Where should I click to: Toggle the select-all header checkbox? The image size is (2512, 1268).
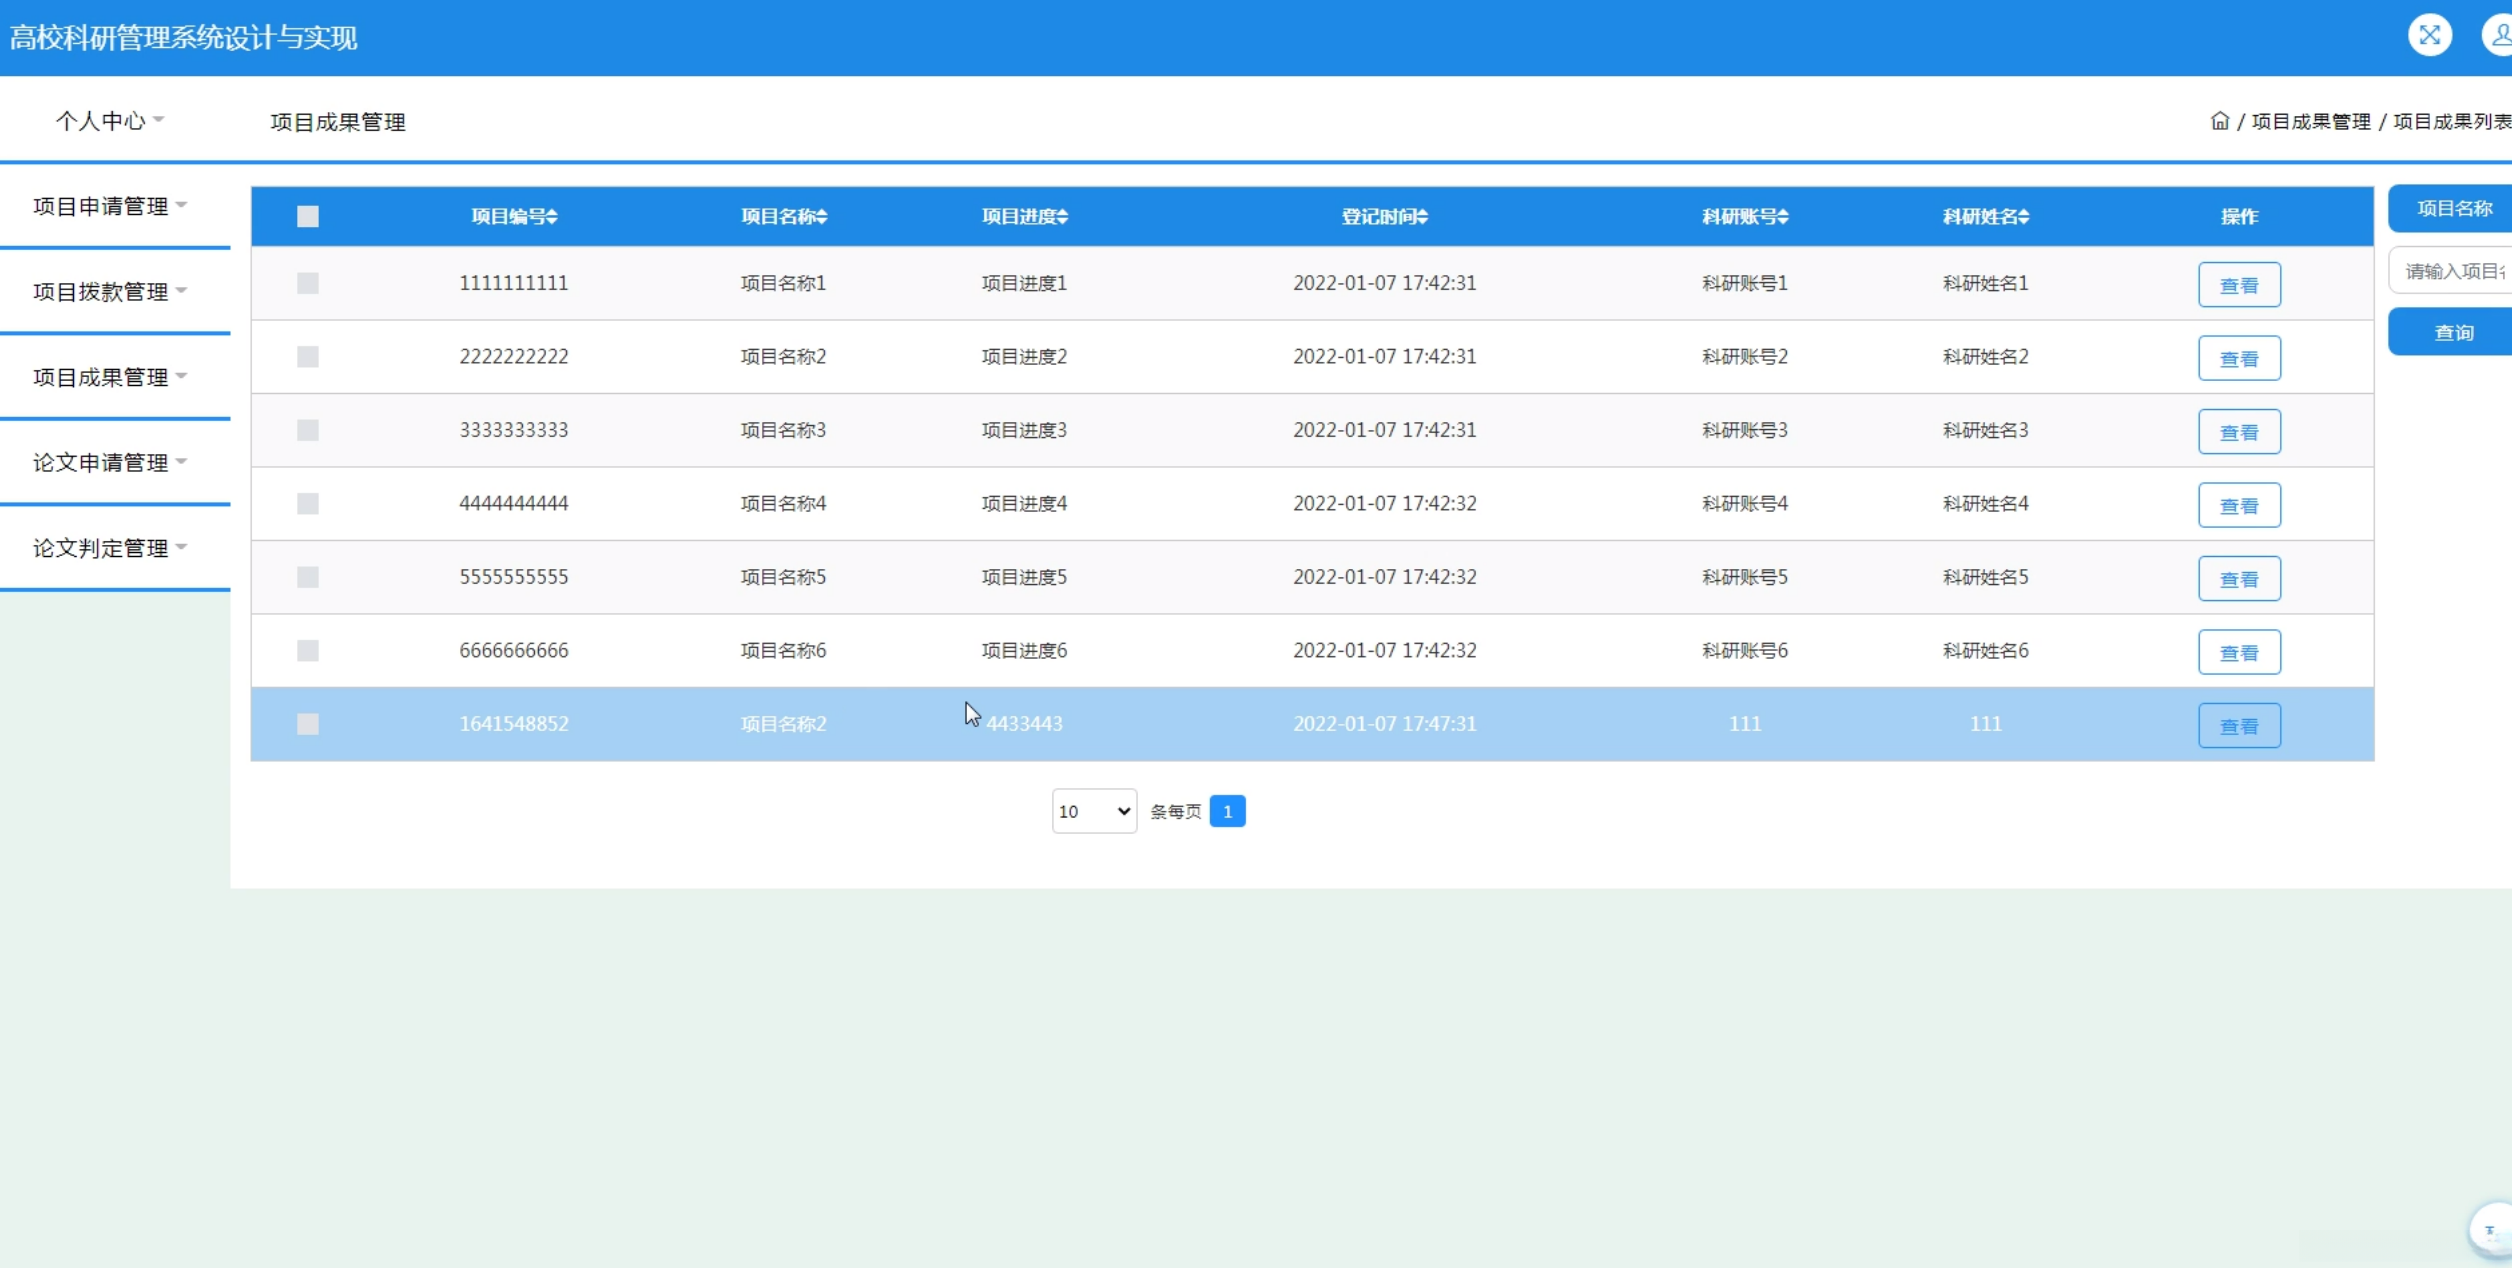(308, 217)
